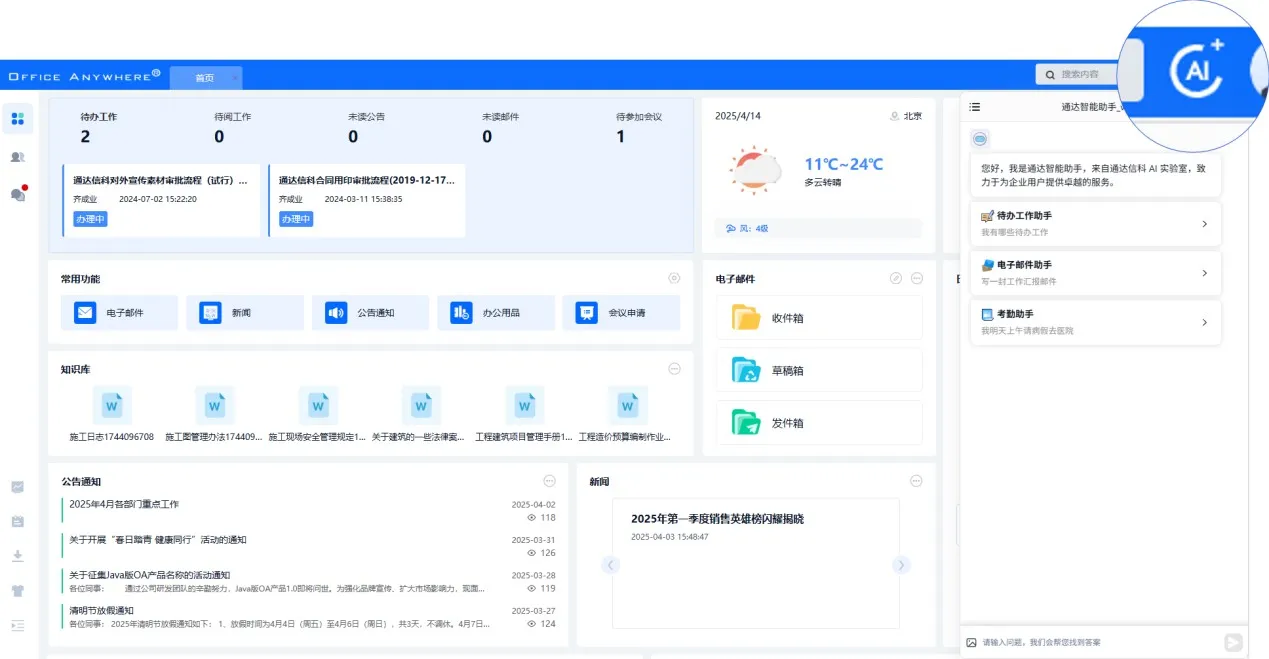
Task: Switch to the 首页 tab
Action: click(205, 77)
